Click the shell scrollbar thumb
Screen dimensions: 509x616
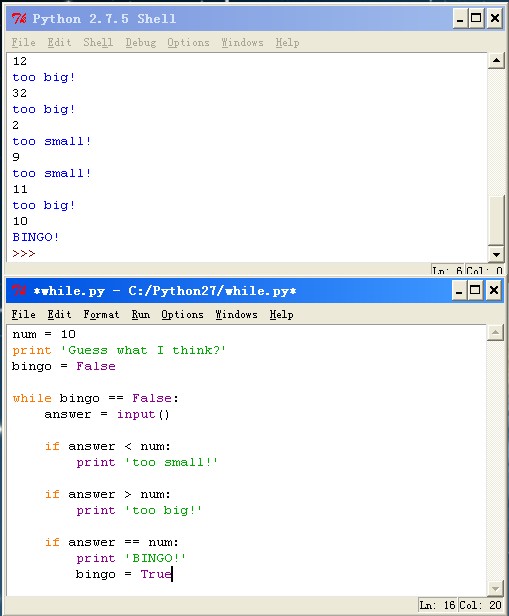pos(496,220)
